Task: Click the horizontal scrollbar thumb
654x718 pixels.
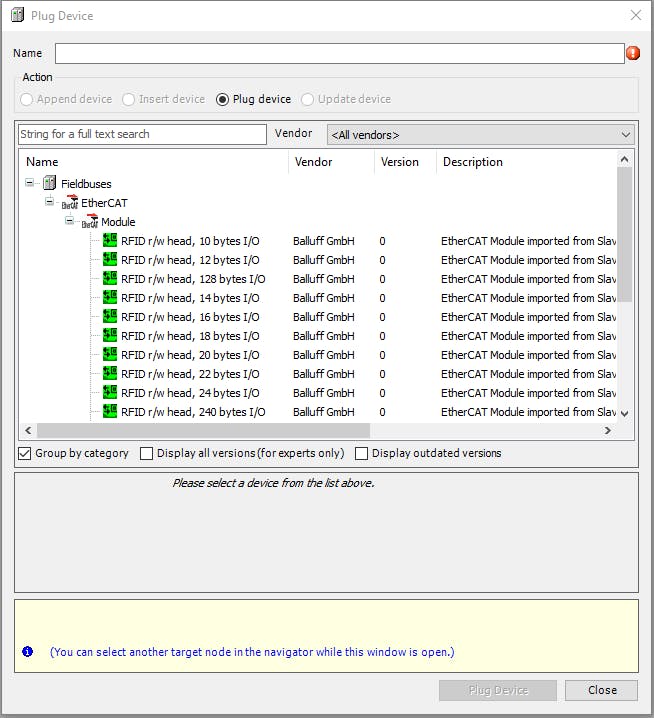Action: [203, 430]
